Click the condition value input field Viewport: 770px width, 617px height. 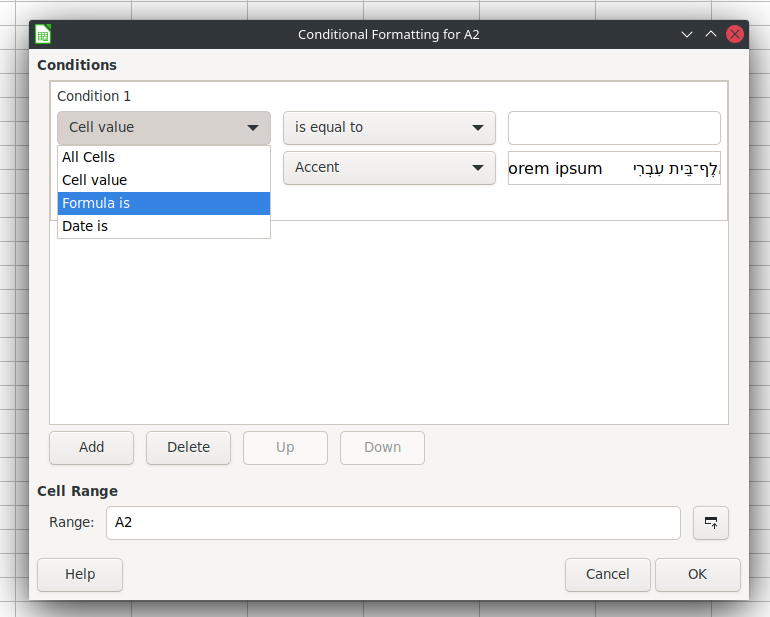pyautogui.click(x=614, y=128)
